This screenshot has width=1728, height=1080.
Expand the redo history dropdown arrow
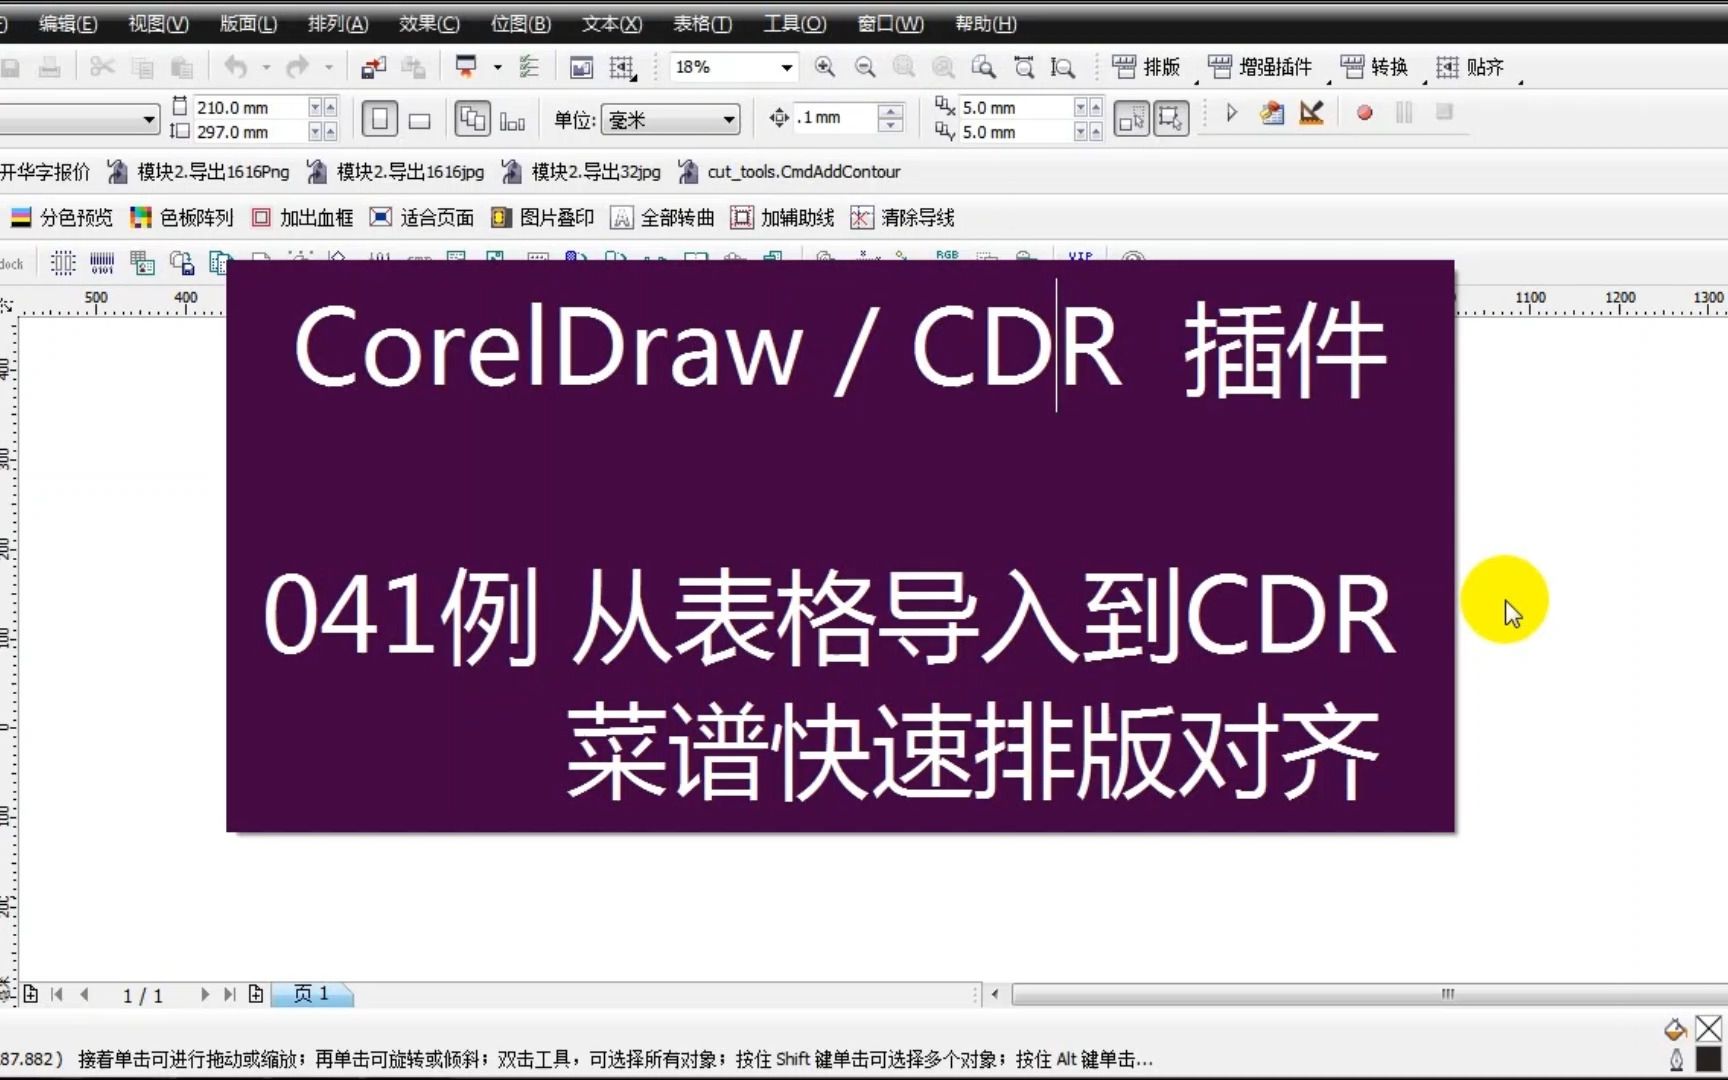pos(328,67)
